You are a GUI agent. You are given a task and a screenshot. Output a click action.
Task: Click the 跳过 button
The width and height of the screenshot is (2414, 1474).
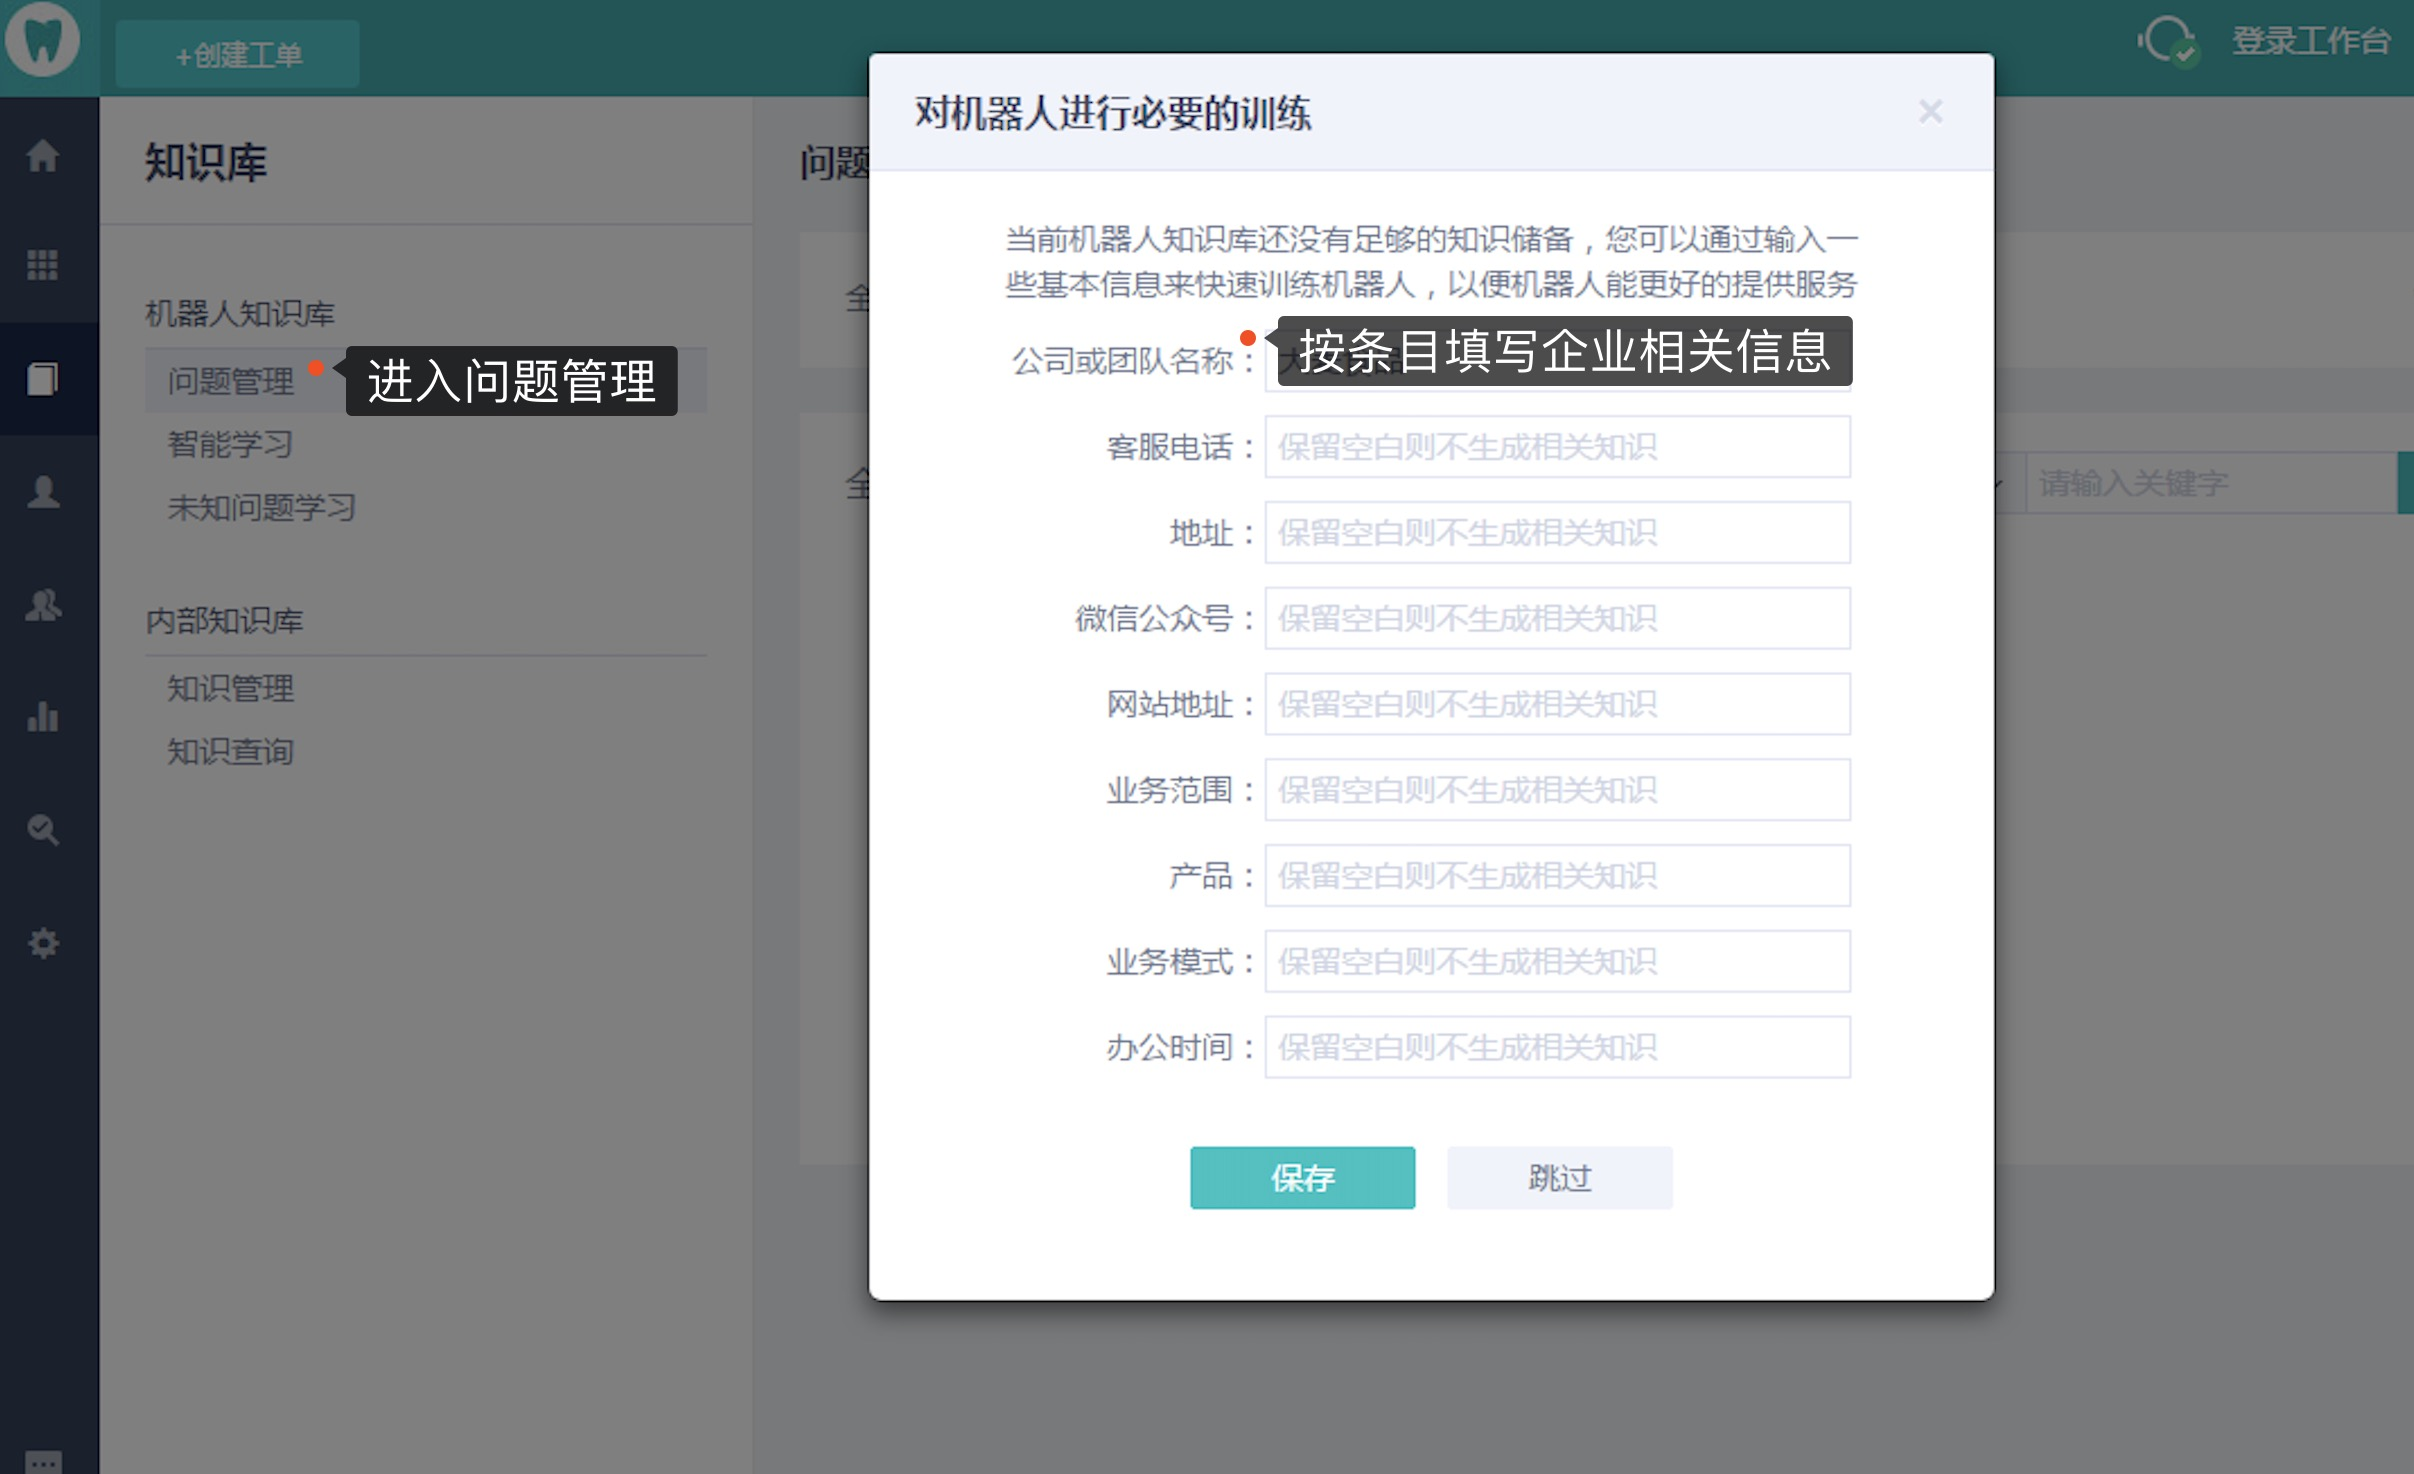point(1559,1178)
